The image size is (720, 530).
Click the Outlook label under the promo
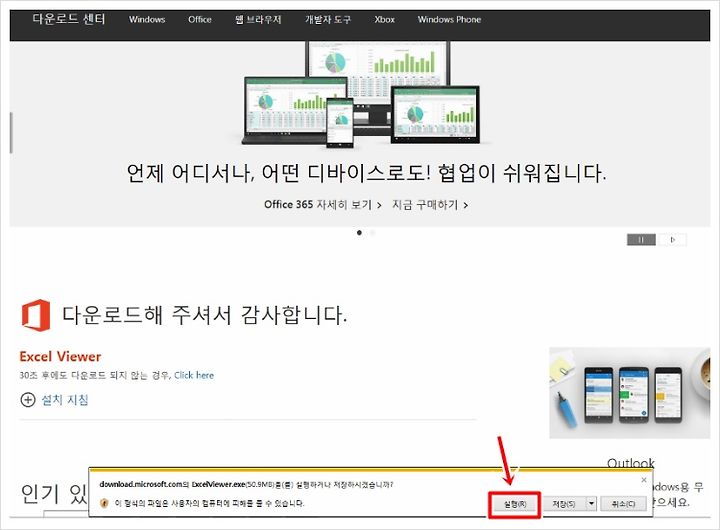630,462
